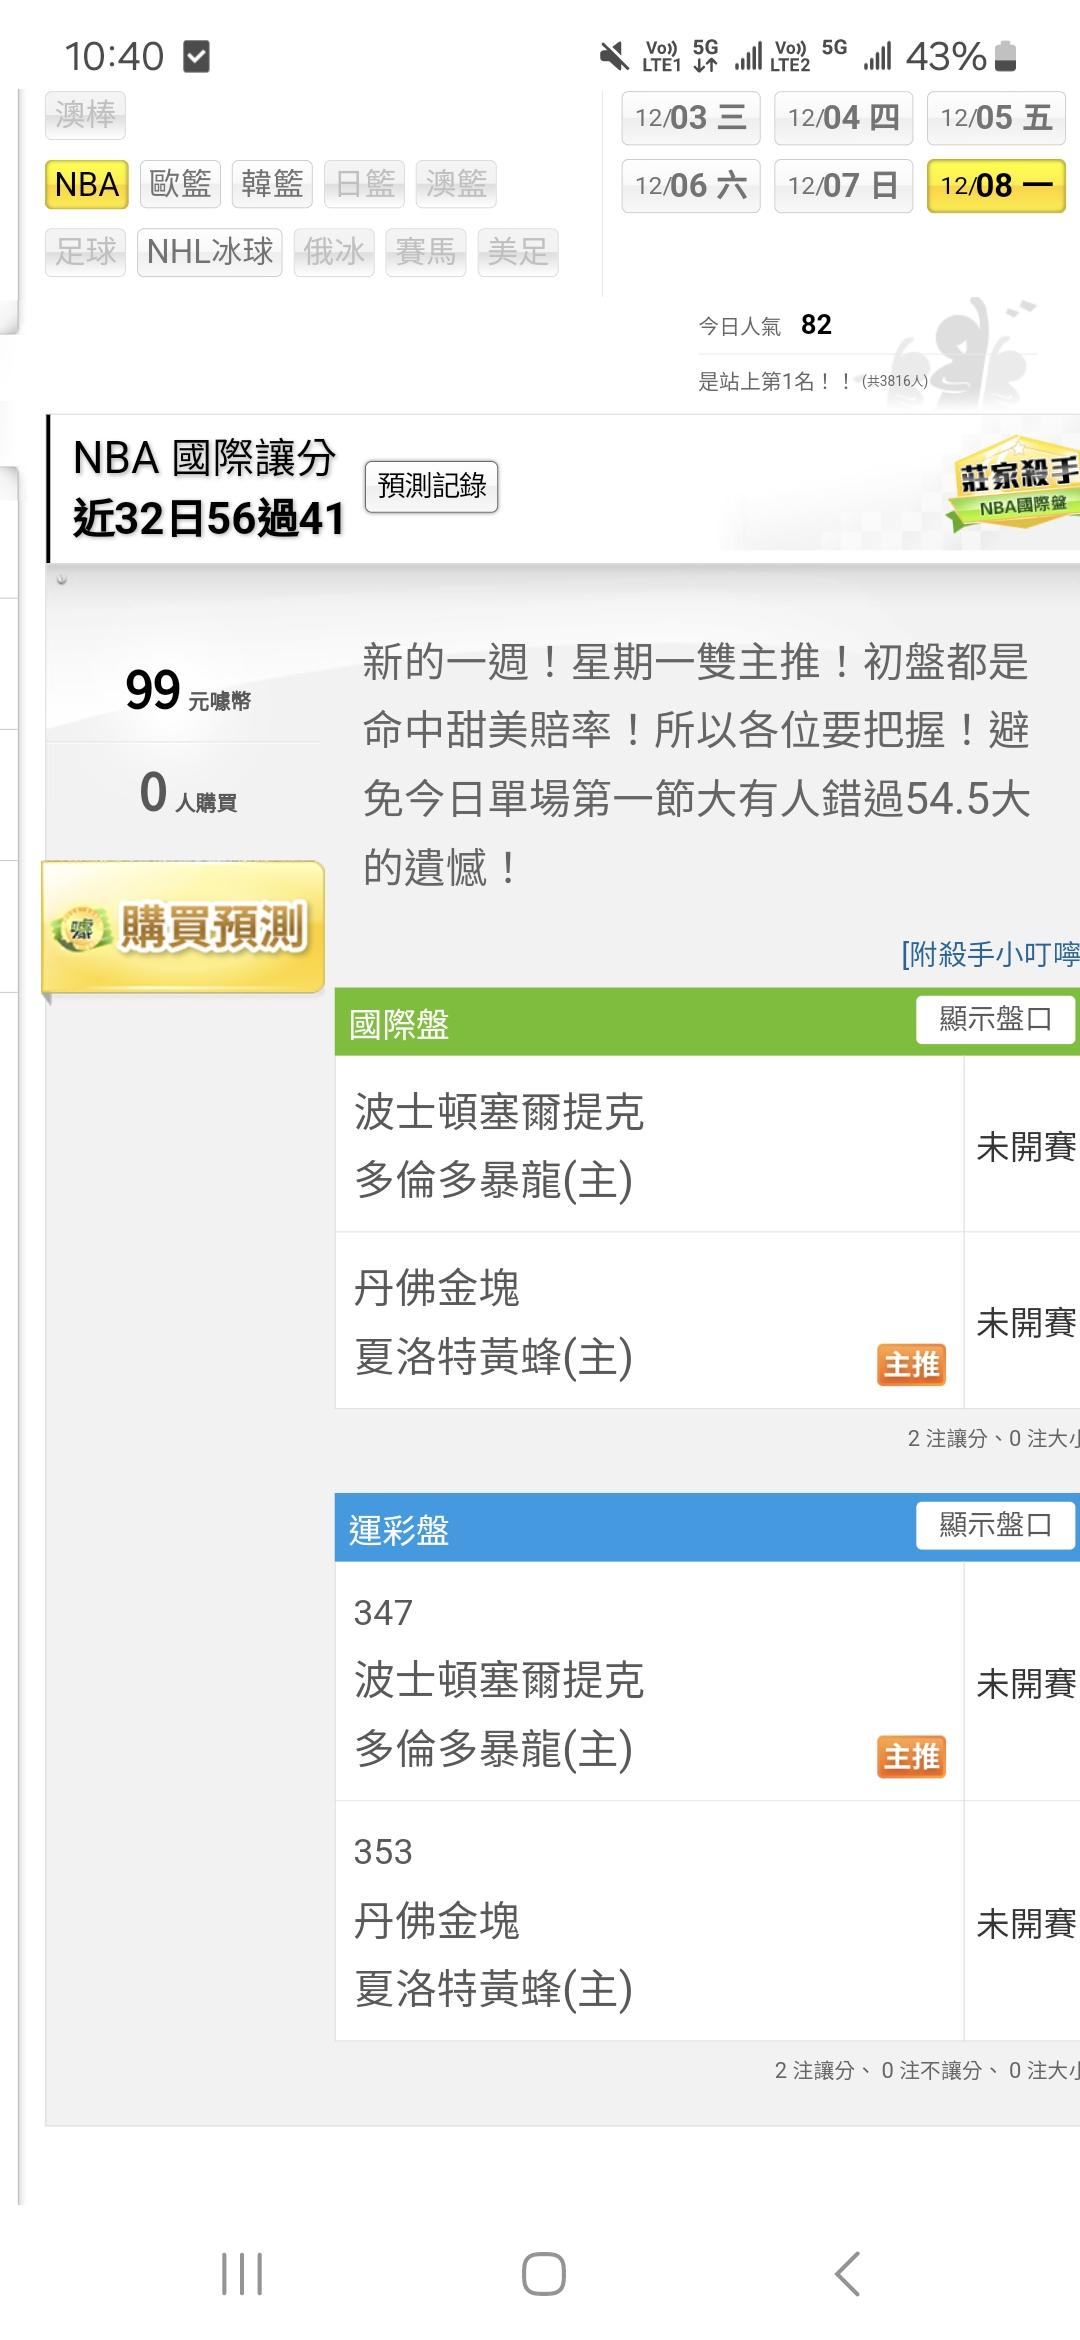Screen dimensions: 1080x2340
Task: Switch to the 歐籃 league tab
Action: (180, 184)
